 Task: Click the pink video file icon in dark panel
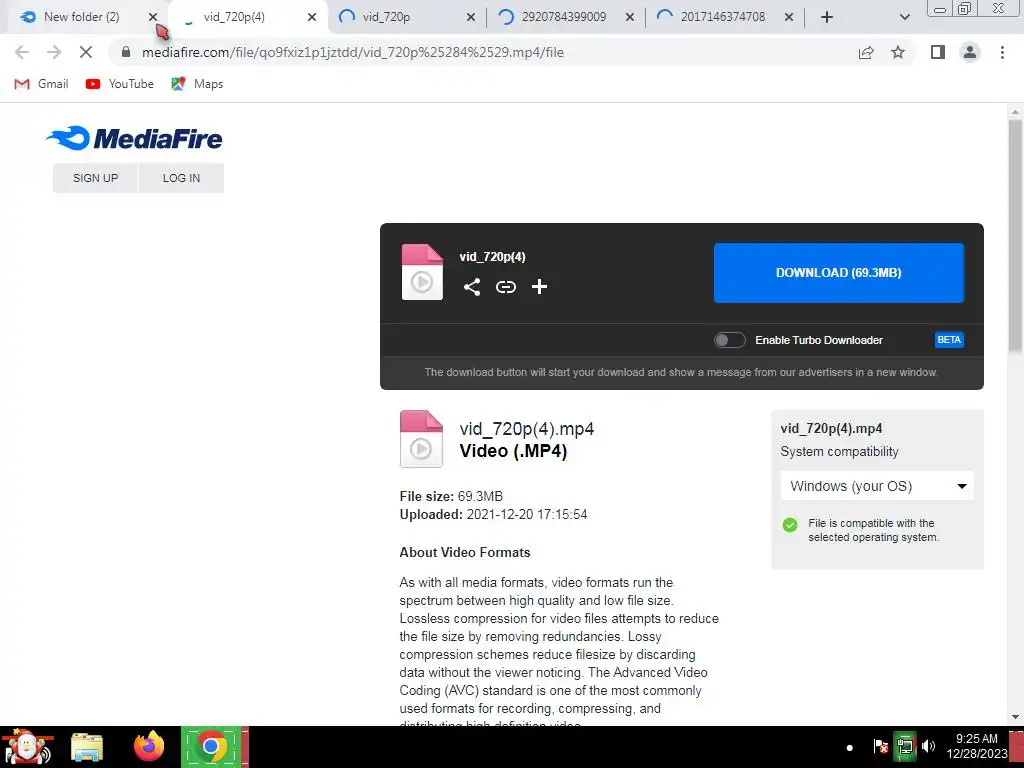point(422,272)
